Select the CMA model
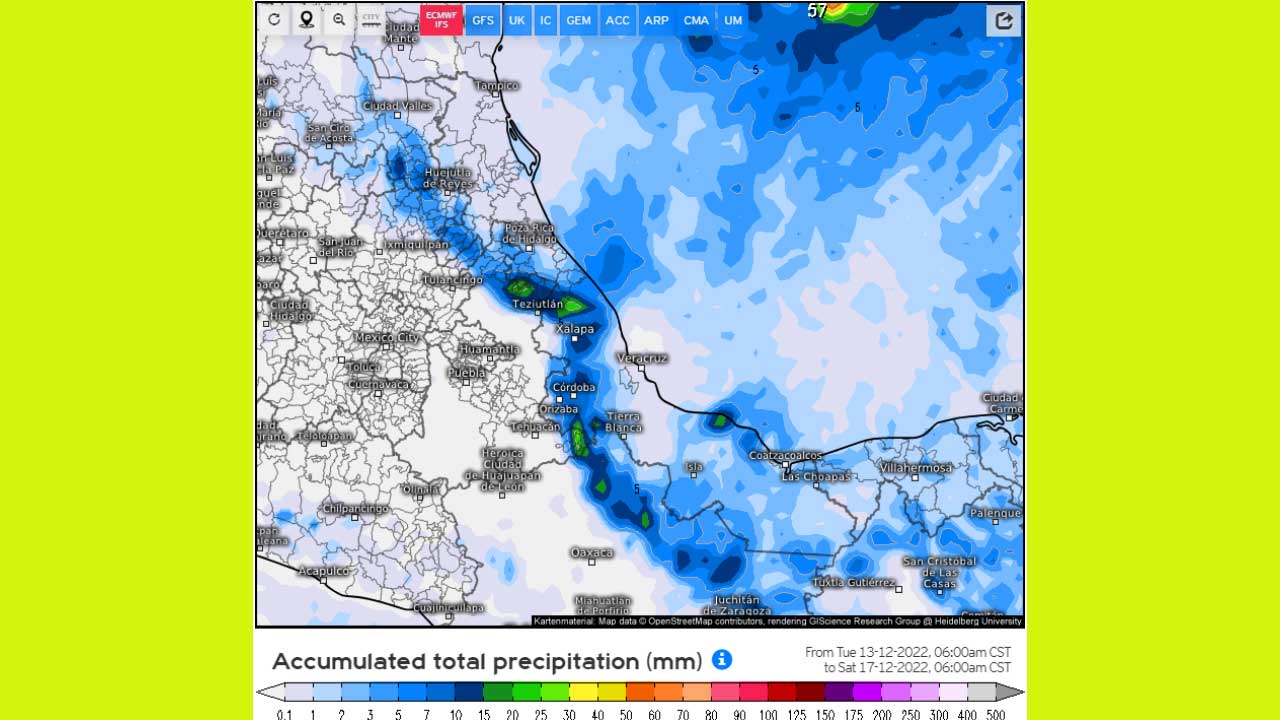This screenshot has height=720, width=1280. (696, 20)
